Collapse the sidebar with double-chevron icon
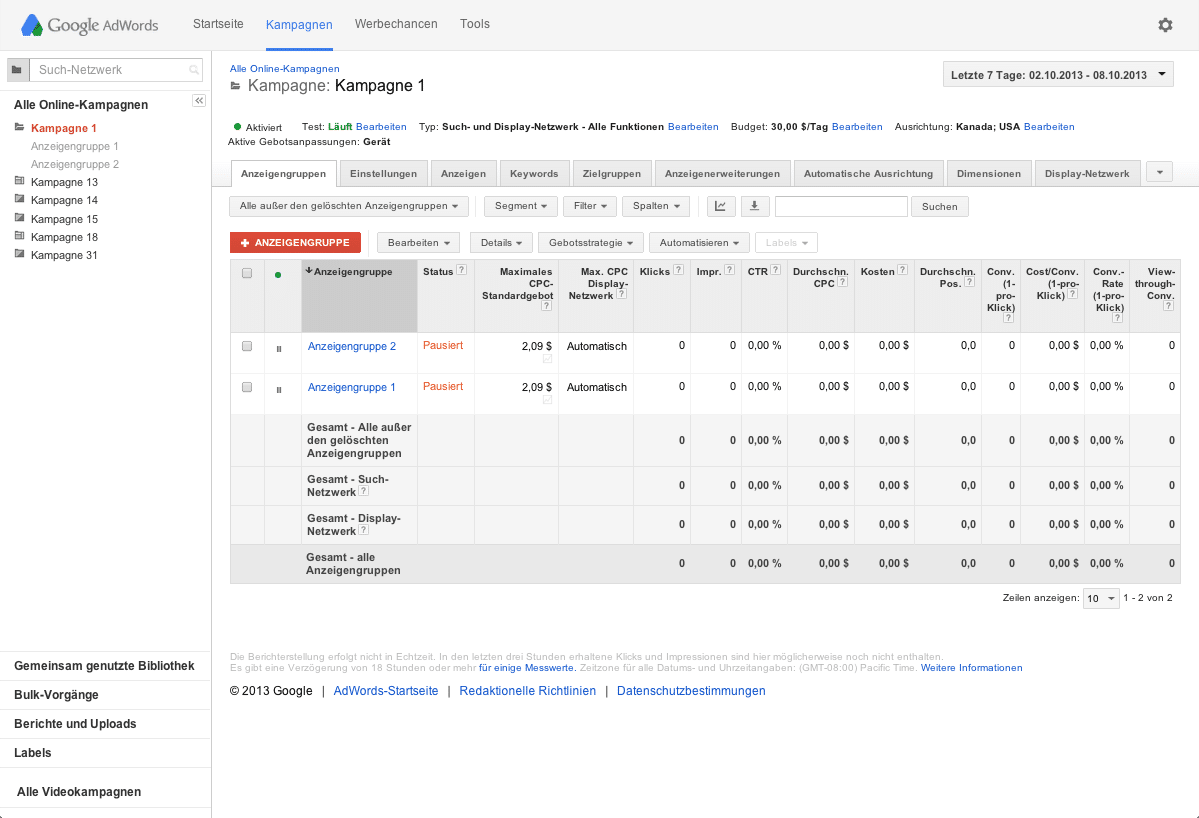The width and height of the screenshot is (1199, 818). (199, 101)
